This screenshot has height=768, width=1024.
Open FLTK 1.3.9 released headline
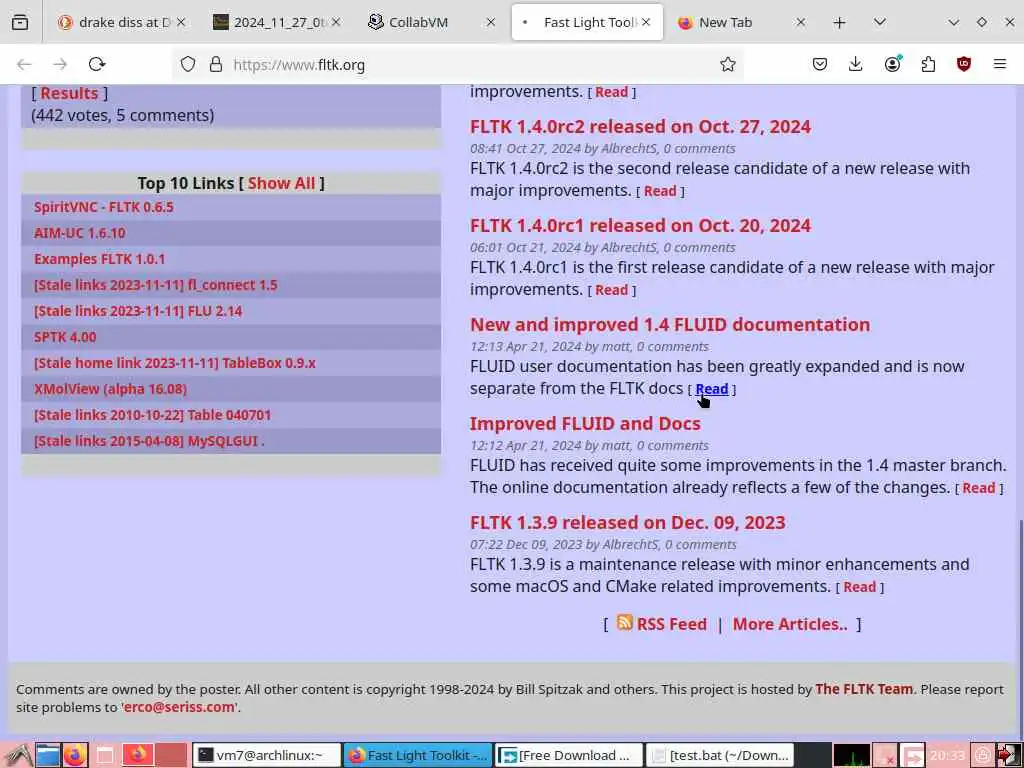[627, 522]
